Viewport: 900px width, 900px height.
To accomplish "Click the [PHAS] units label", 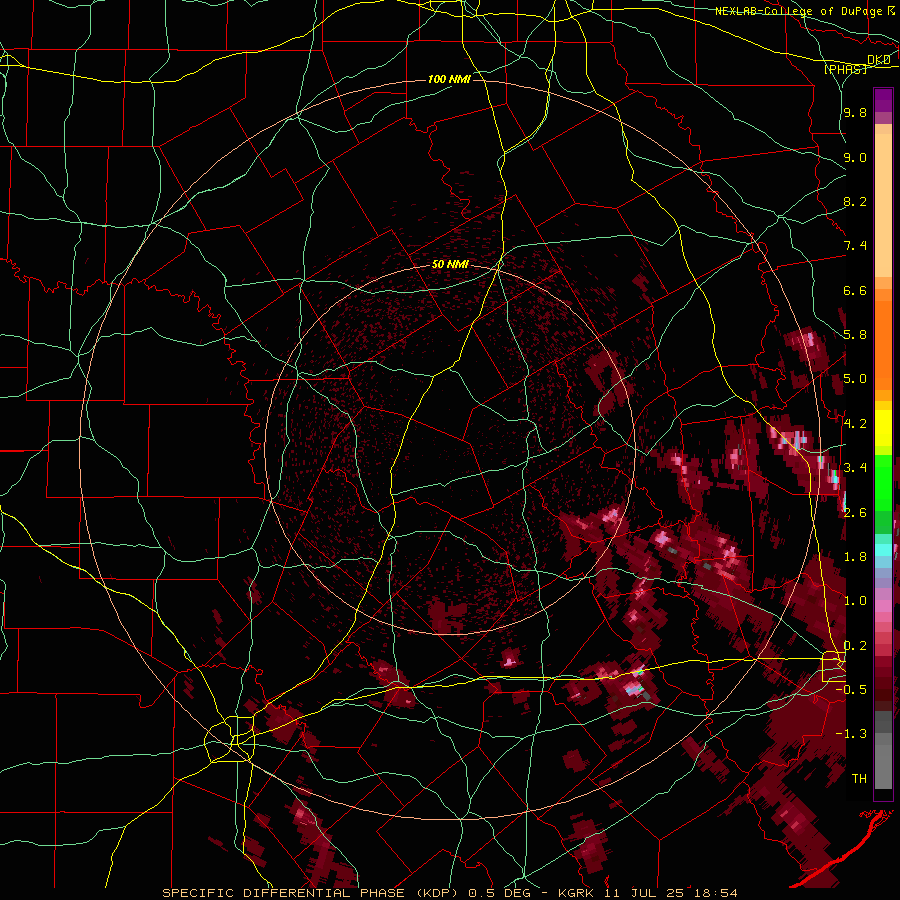I will click(845, 69).
